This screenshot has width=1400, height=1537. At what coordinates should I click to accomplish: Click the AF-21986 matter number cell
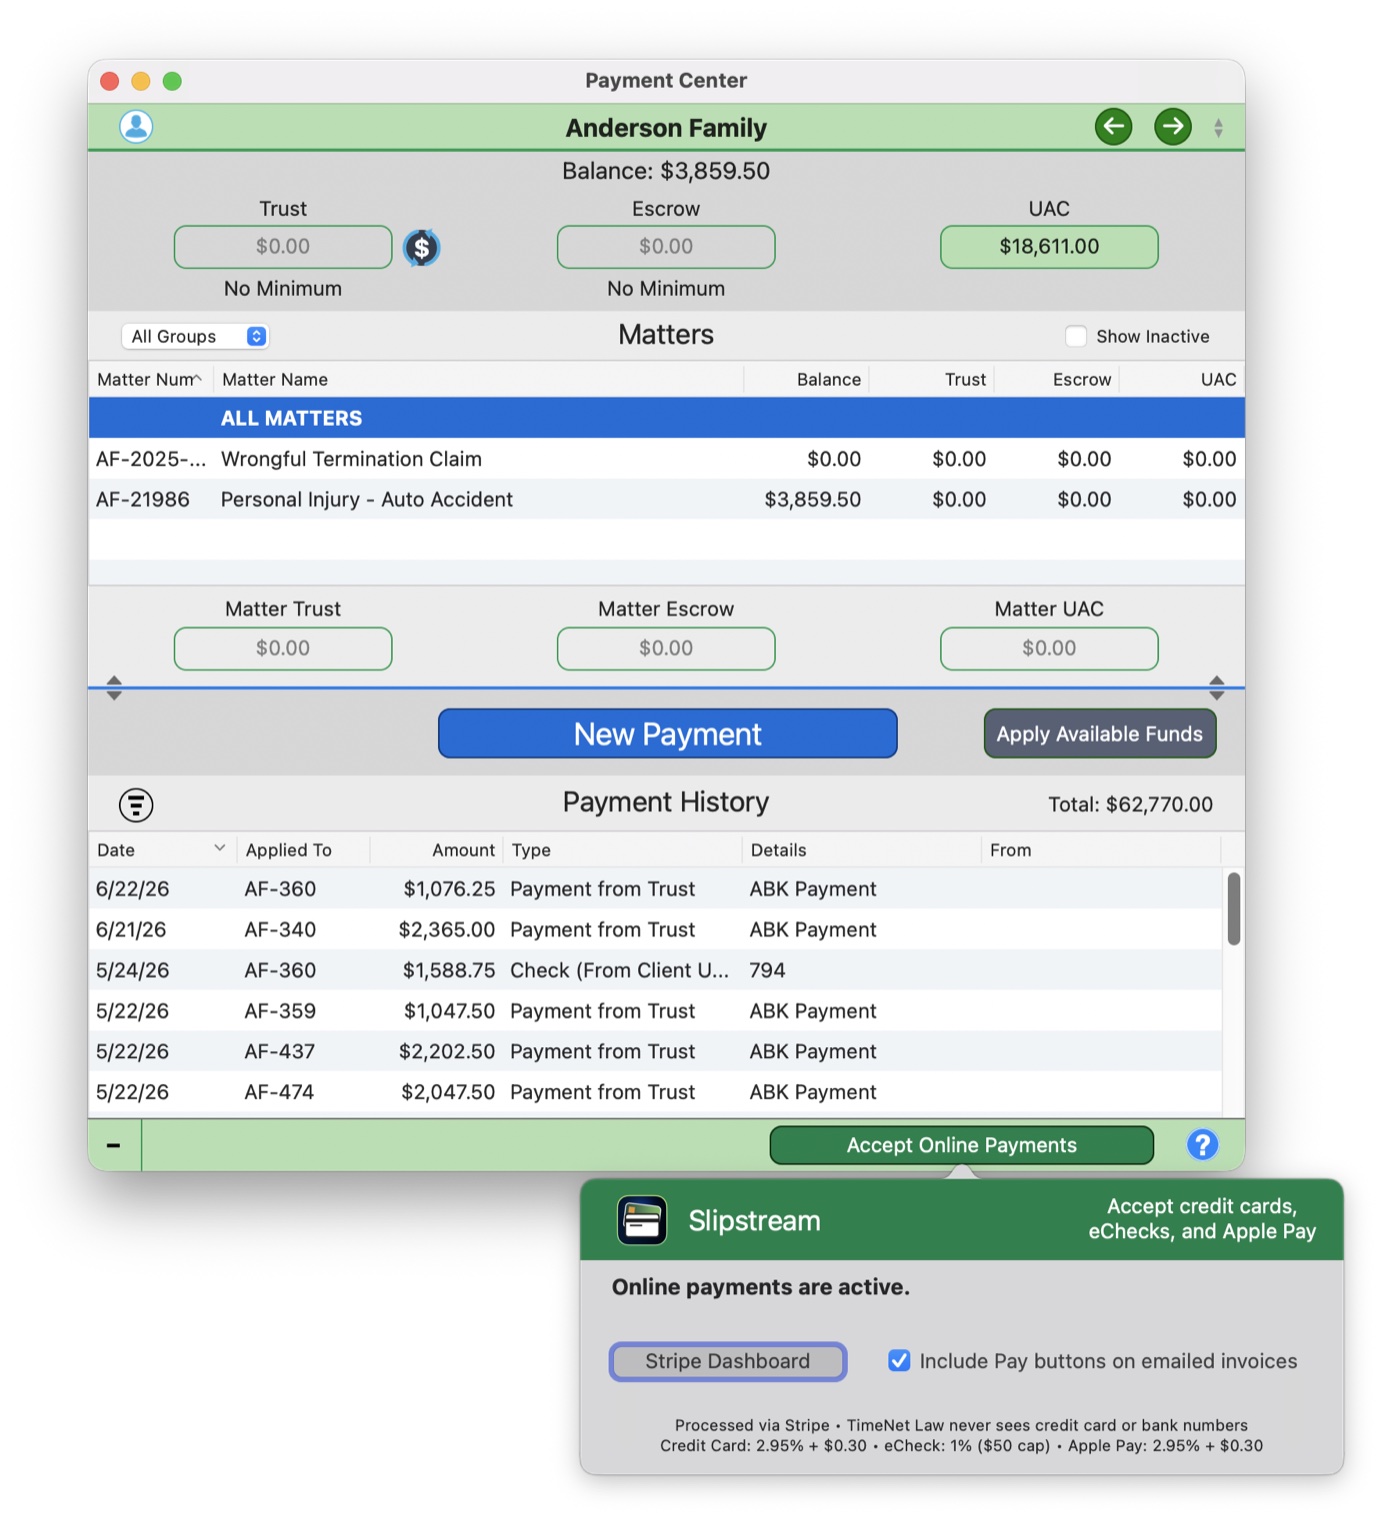click(143, 499)
